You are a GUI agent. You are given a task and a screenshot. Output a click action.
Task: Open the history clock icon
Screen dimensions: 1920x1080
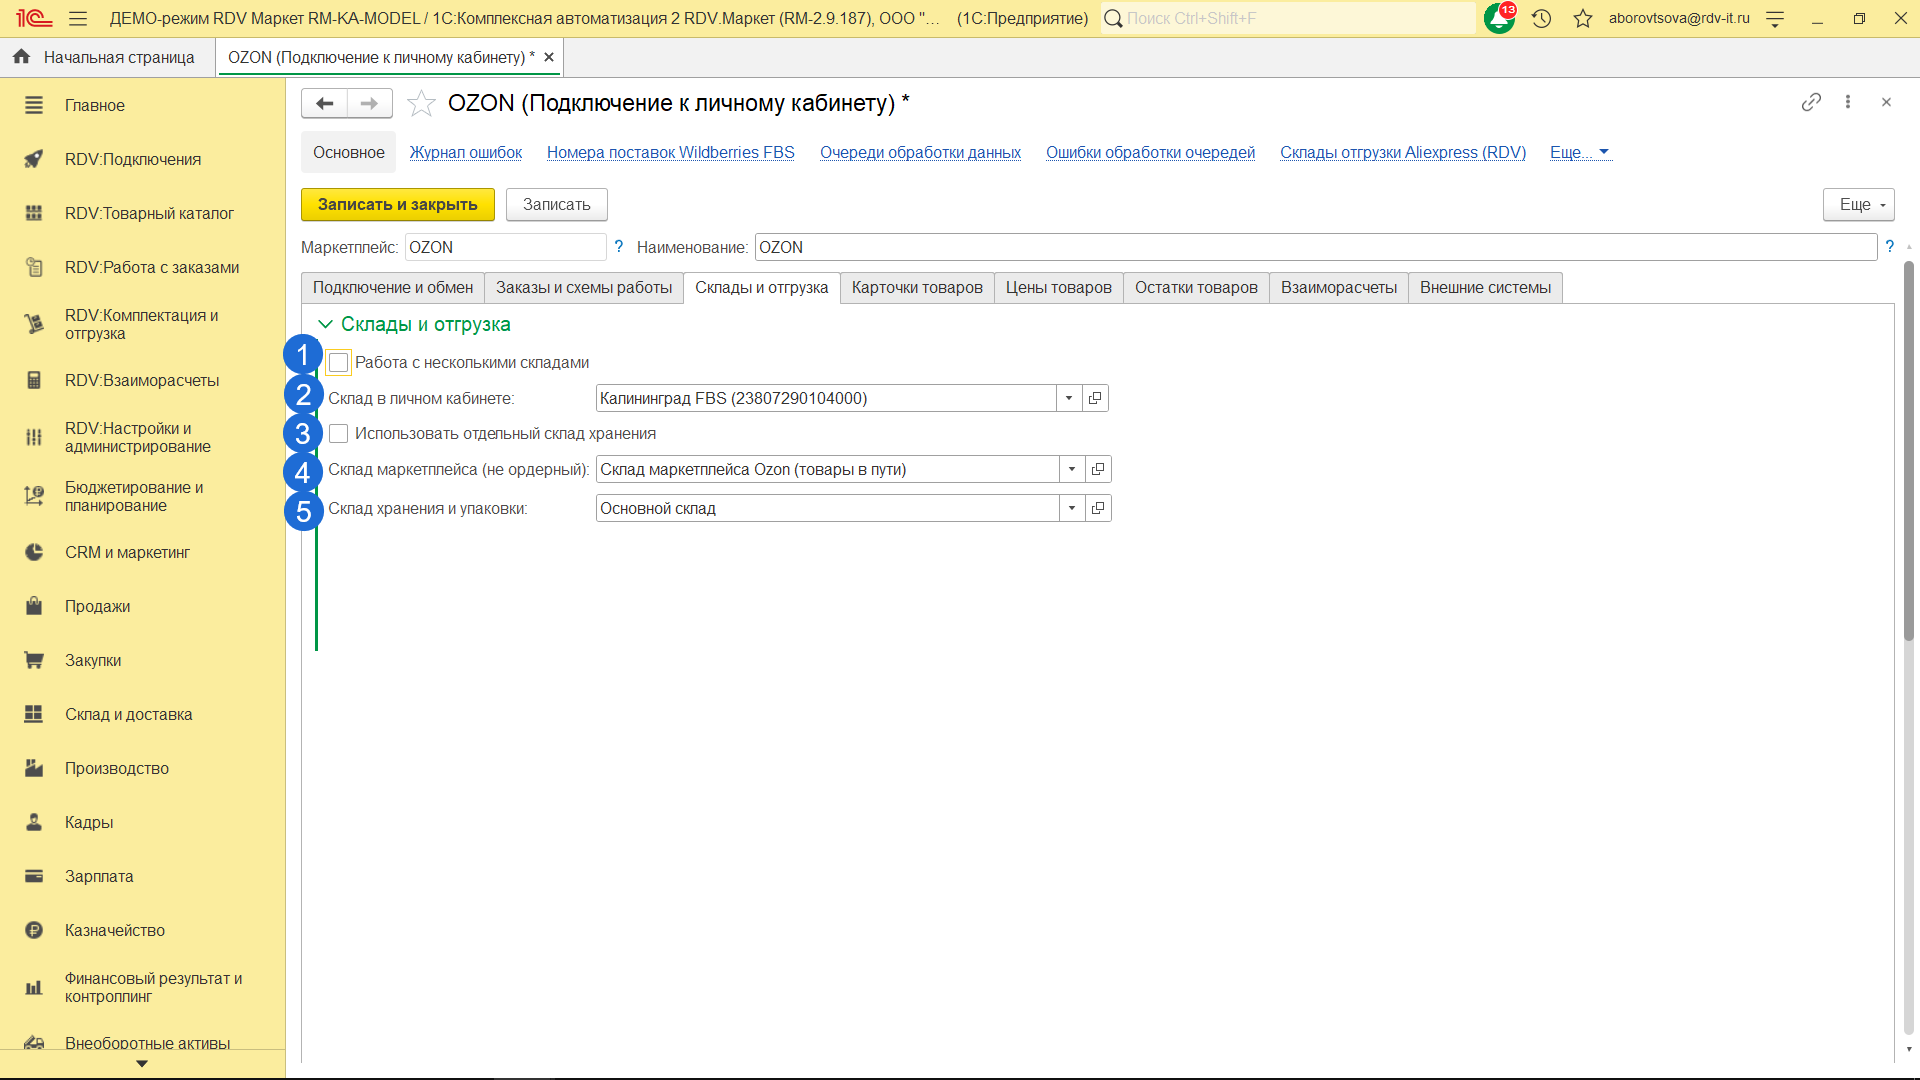1541,18
